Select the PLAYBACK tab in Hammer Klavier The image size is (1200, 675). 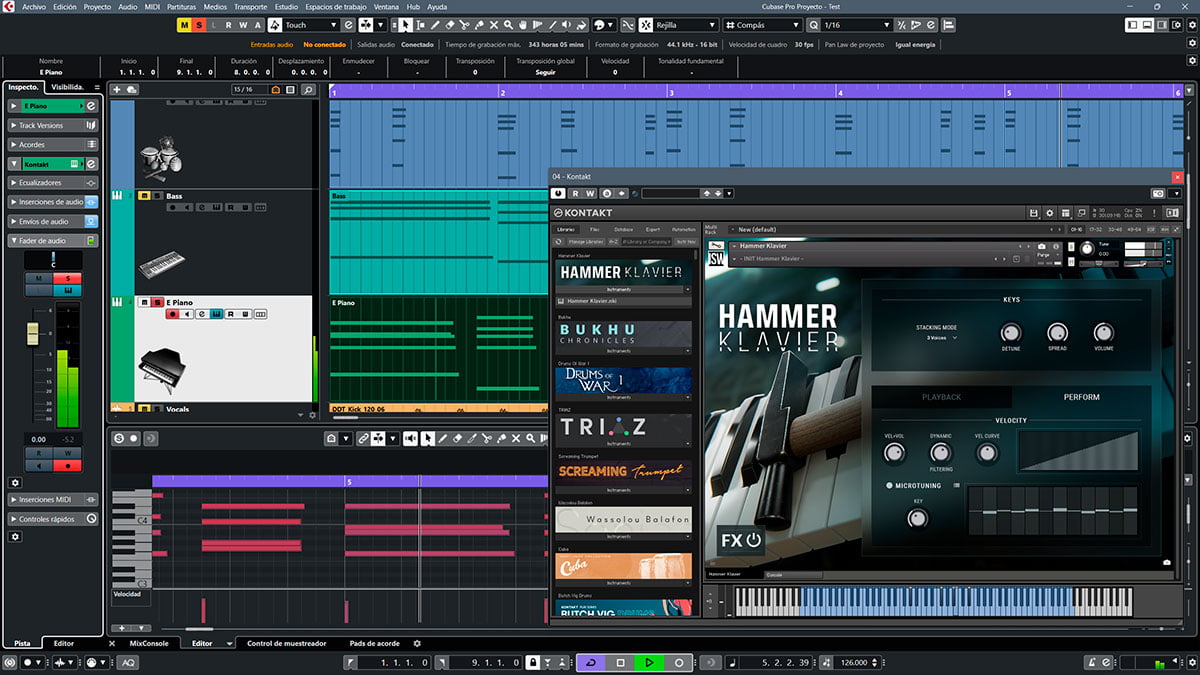(x=941, y=397)
